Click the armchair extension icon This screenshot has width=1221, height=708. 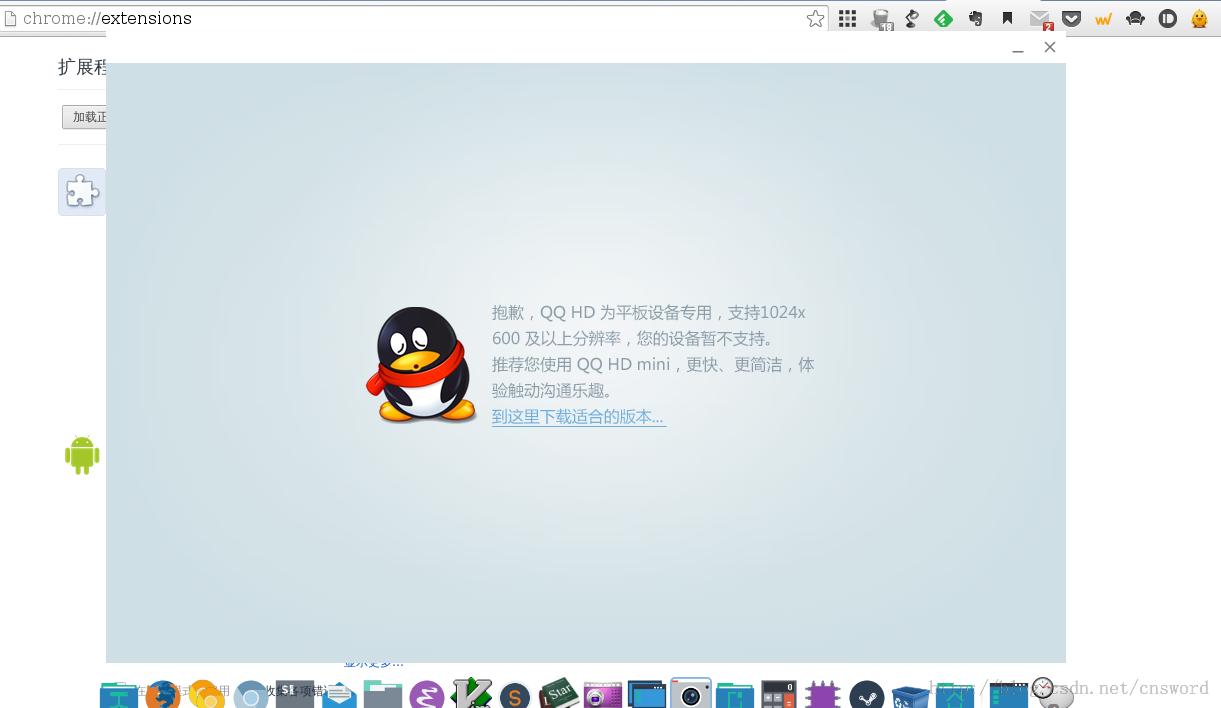coord(1135,18)
